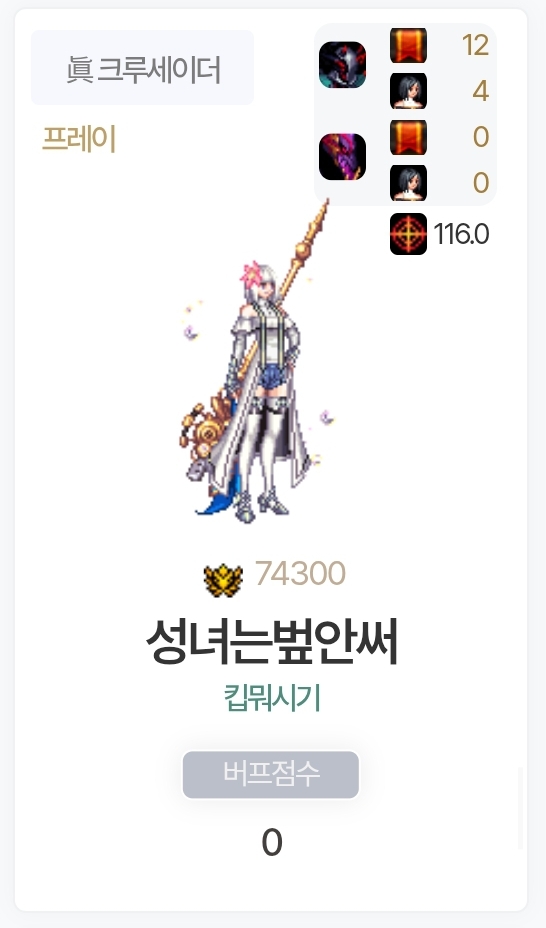Open the 성녀는뻡안써 character name
546x928 pixels.
[272, 643]
